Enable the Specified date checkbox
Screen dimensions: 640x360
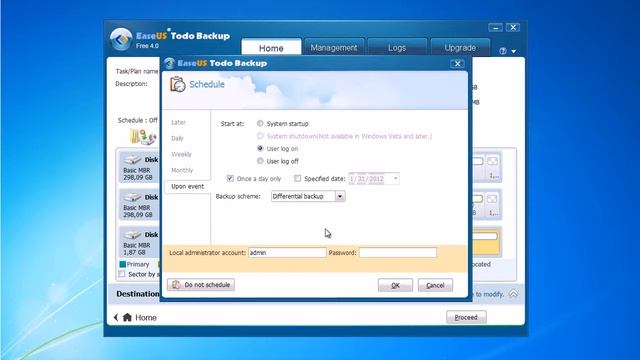[298, 178]
